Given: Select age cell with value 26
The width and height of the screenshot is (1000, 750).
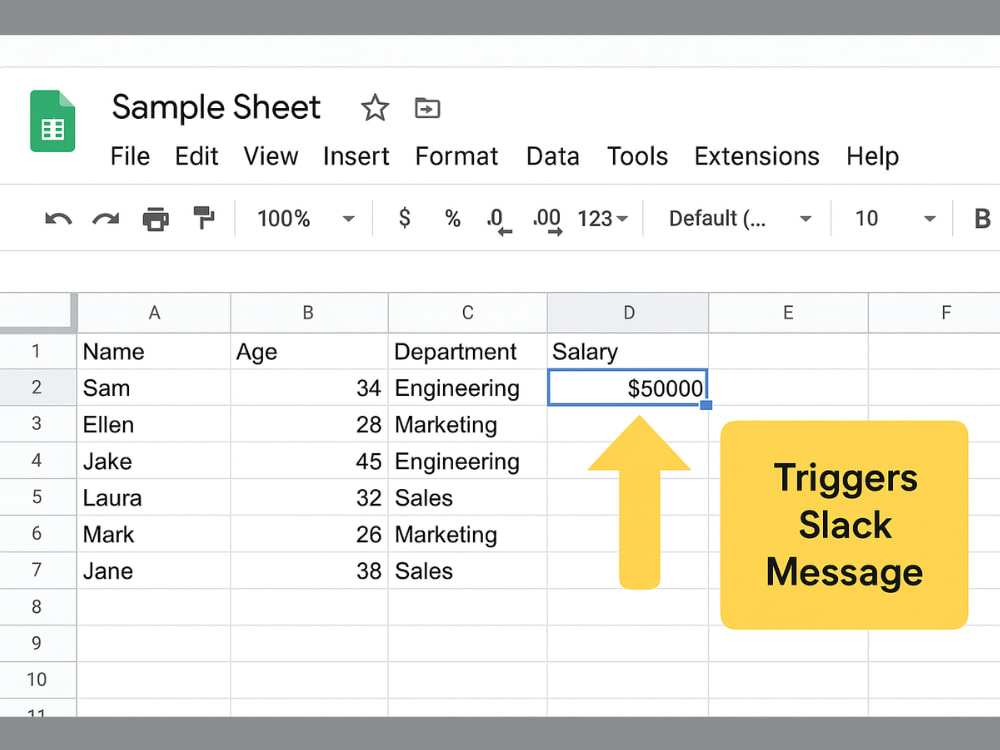Looking at the screenshot, I should 309,534.
